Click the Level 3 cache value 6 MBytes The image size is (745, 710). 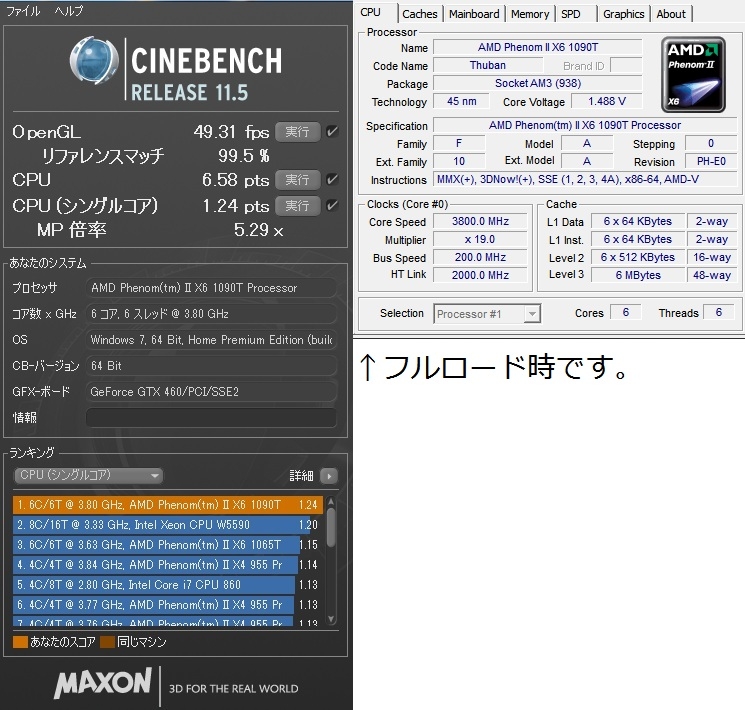point(638,275)
